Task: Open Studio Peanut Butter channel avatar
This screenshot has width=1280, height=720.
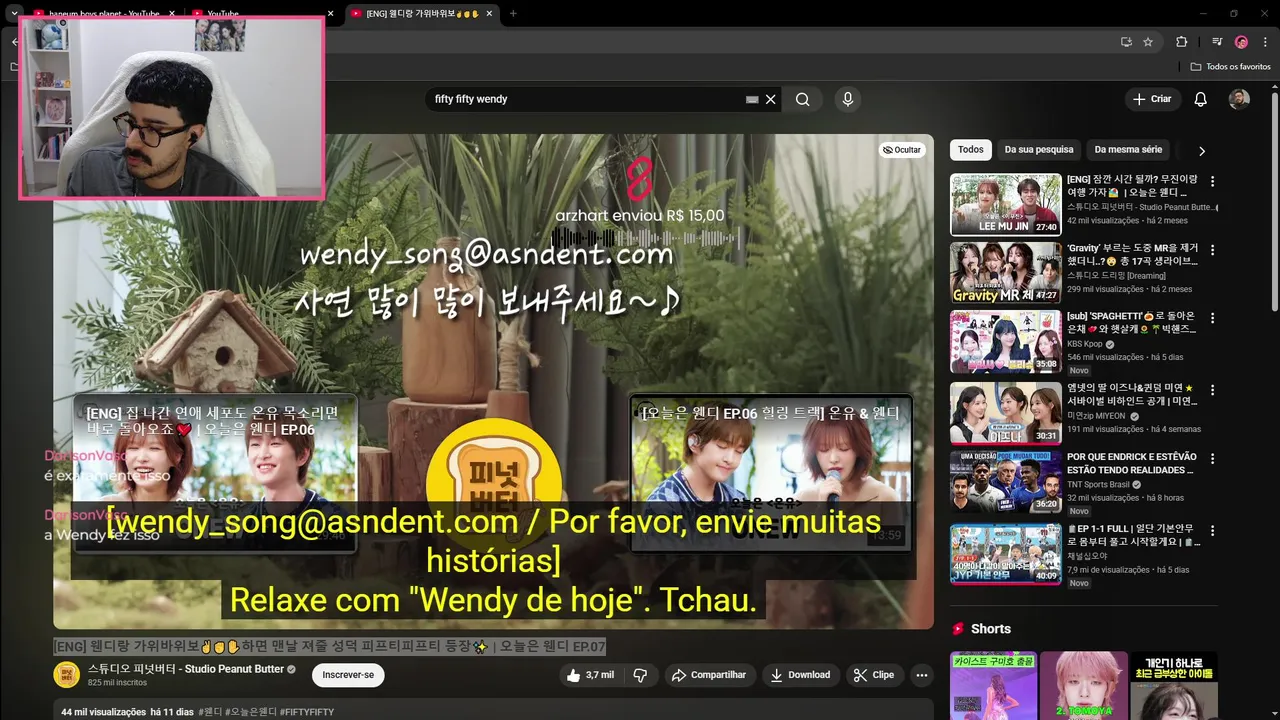Action: (x=66, y=674)
